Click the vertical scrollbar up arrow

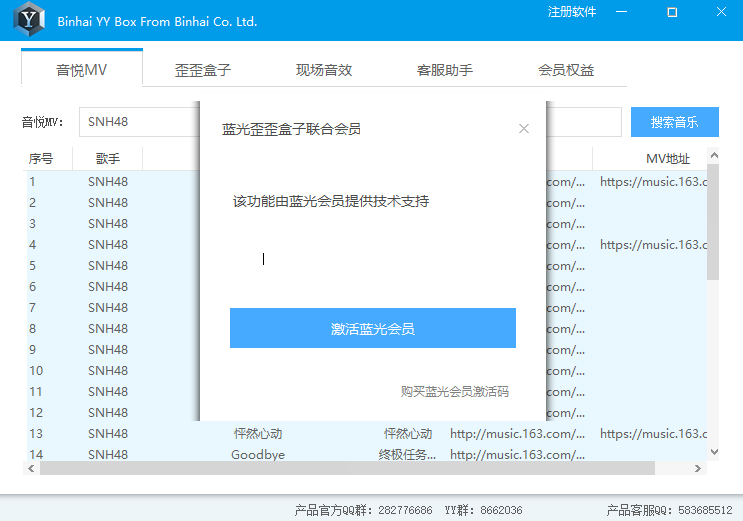714,155
